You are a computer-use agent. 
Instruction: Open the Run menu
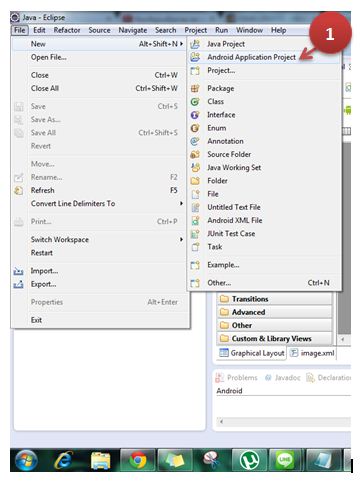[222, 30]
